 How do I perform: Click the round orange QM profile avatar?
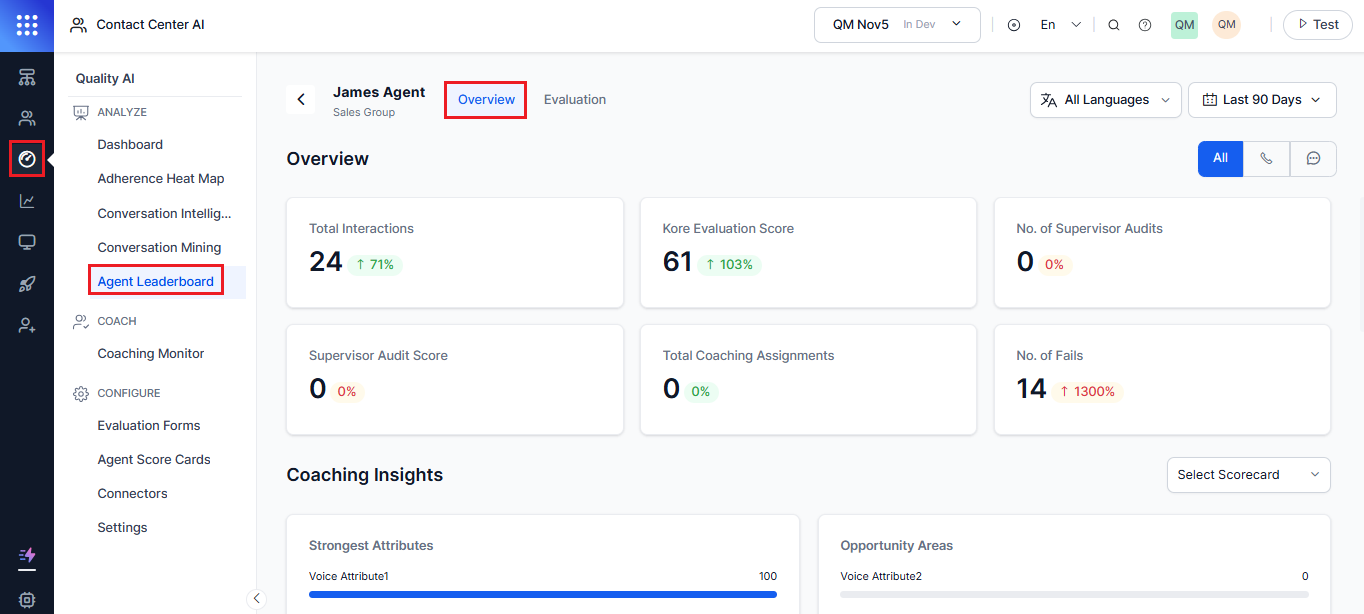pyautogui.click(x=1227, y=25)
